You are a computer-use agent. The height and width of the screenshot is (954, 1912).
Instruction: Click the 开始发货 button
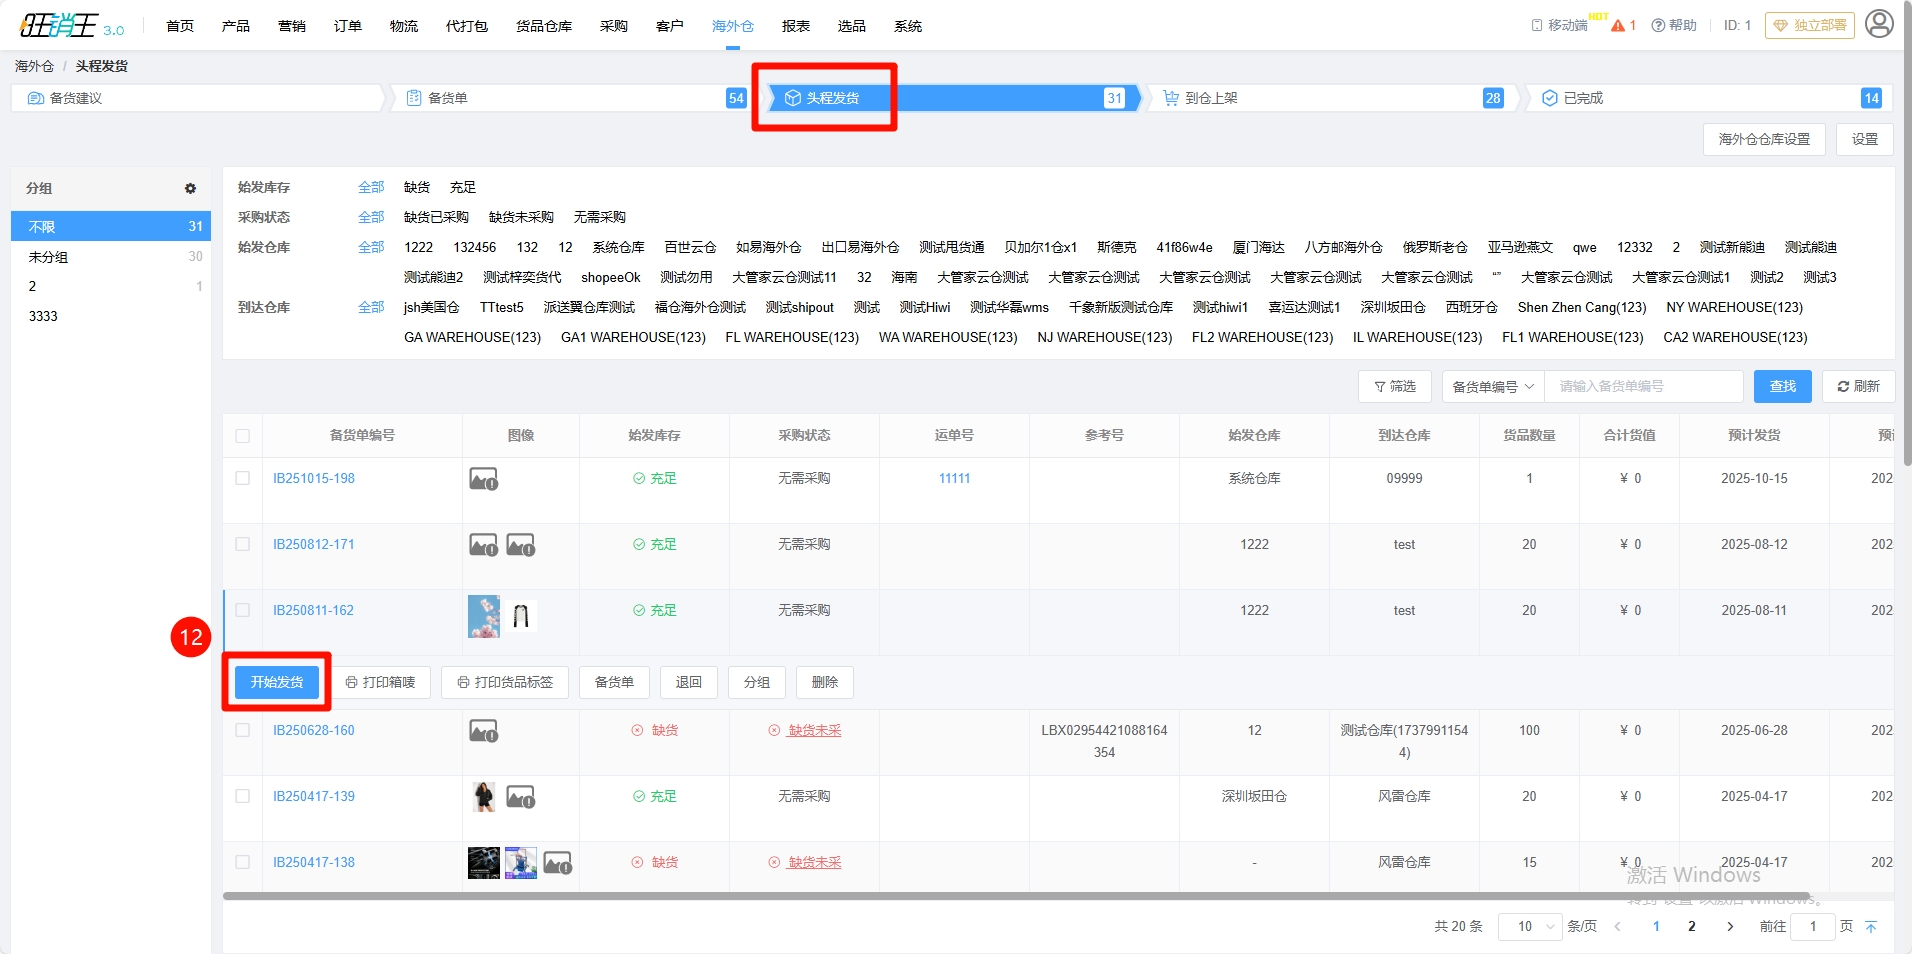pyautogui.click(x=277, y=682)
